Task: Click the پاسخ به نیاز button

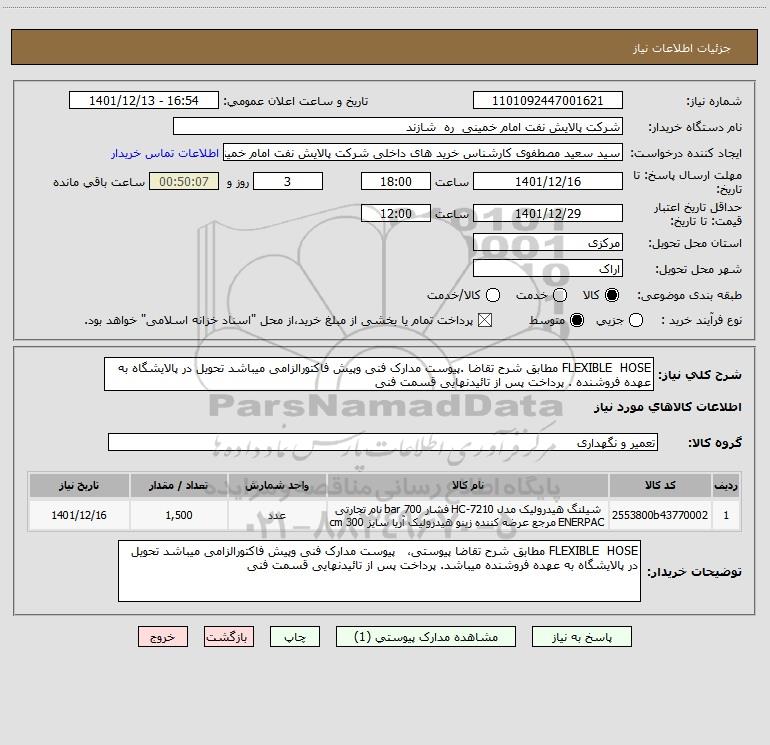Action: (582, 637)
